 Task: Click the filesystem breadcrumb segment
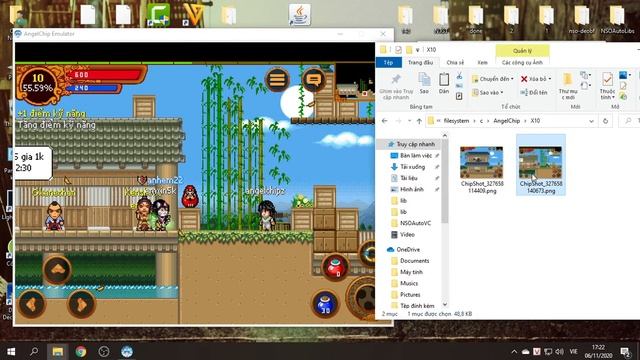(456, 121)
